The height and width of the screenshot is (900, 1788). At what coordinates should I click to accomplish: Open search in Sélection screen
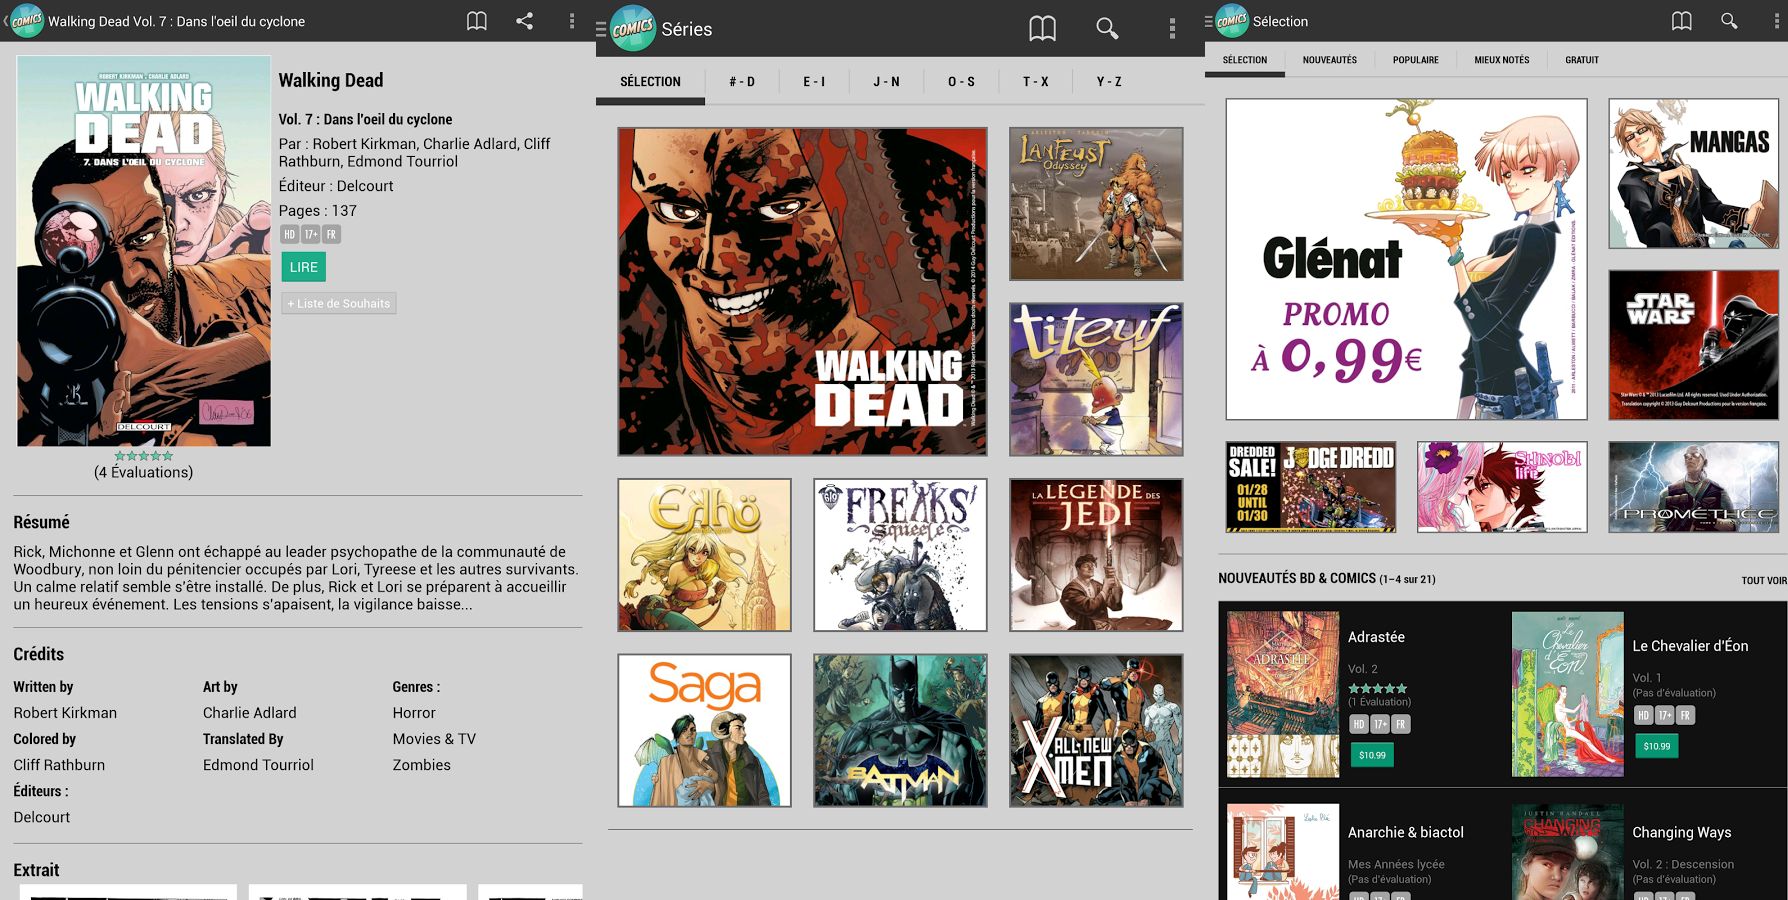1729,21
